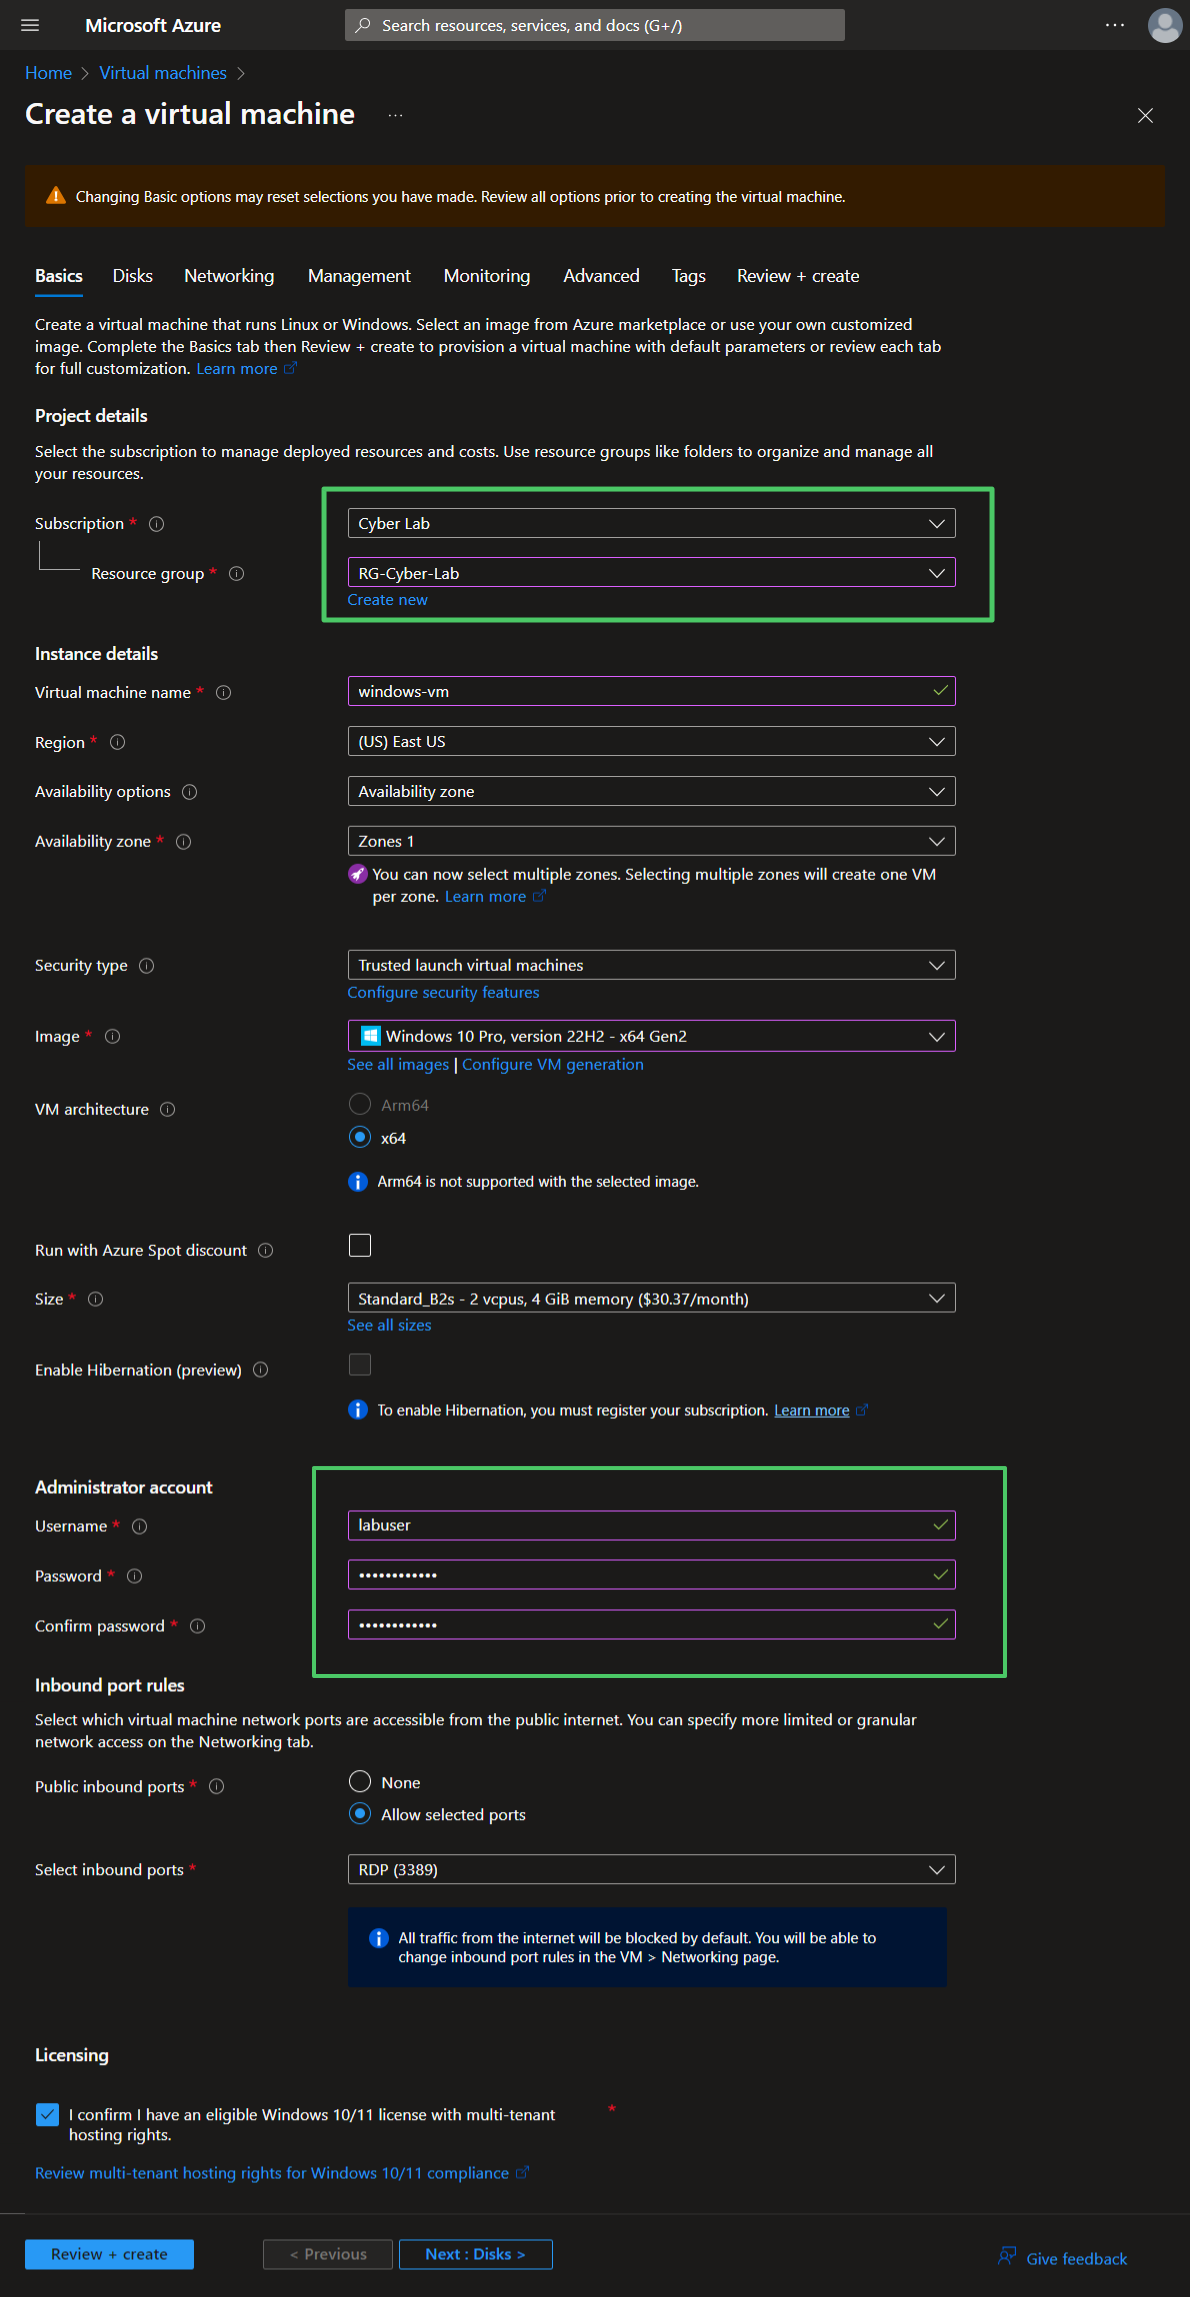Click the info icon beside Region
This screenshot has width=1190, height=2297.
(x=118, y=742)
